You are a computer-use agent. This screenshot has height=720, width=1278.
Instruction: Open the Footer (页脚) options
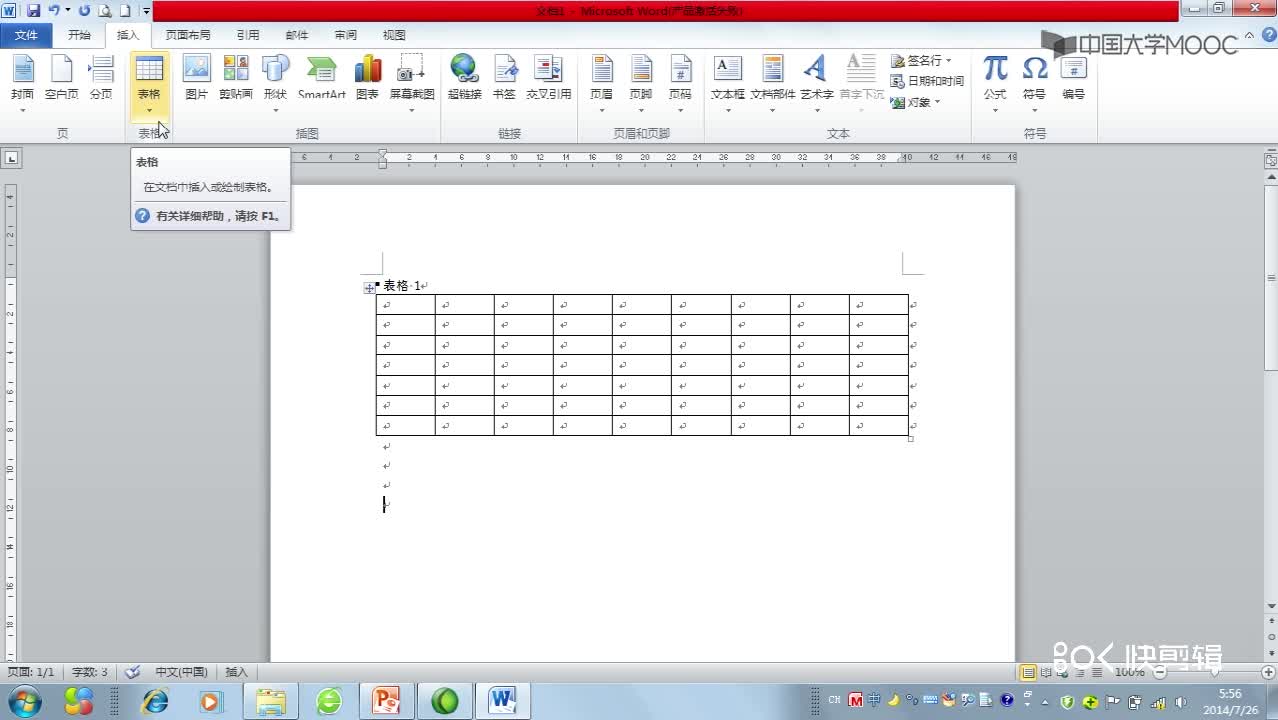coord(641,82)
